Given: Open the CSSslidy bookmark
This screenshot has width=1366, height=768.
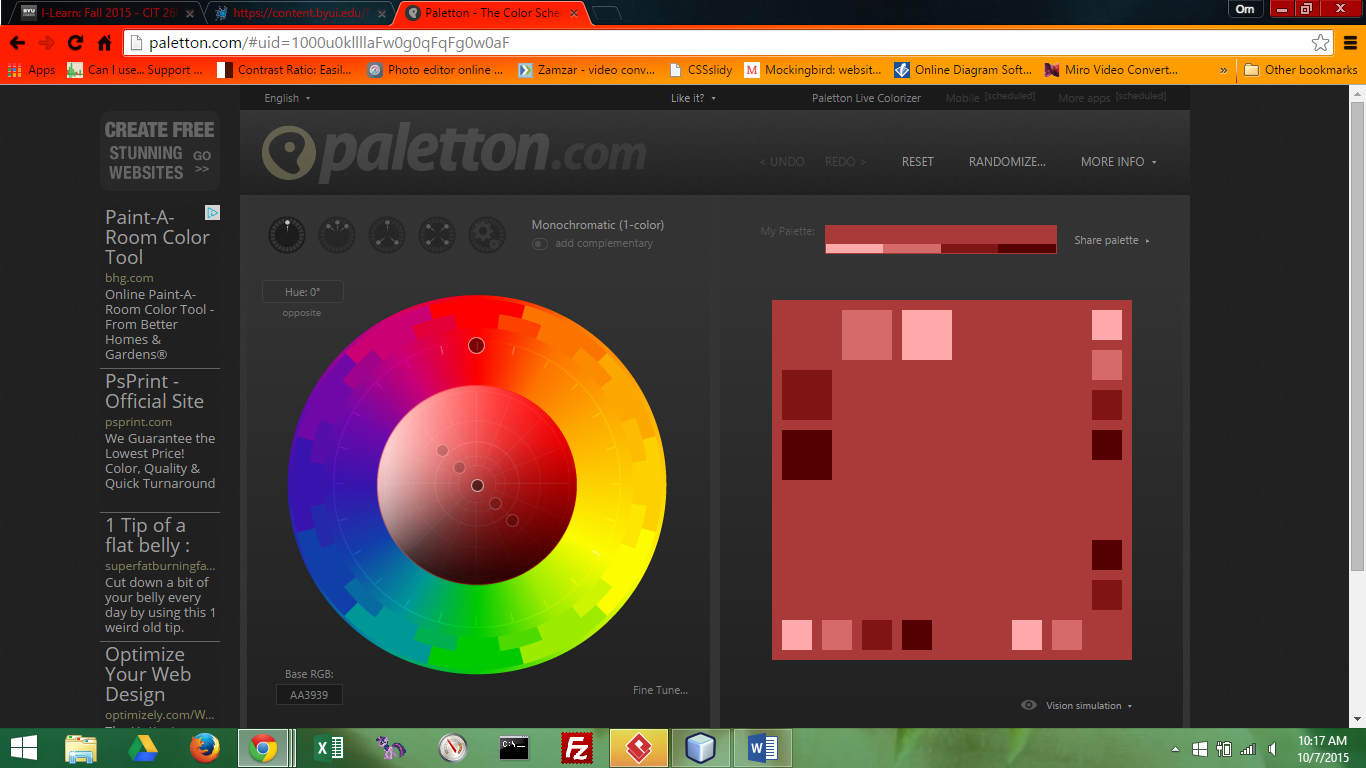Looking at the screenshot, I should [x=699, y=70].
